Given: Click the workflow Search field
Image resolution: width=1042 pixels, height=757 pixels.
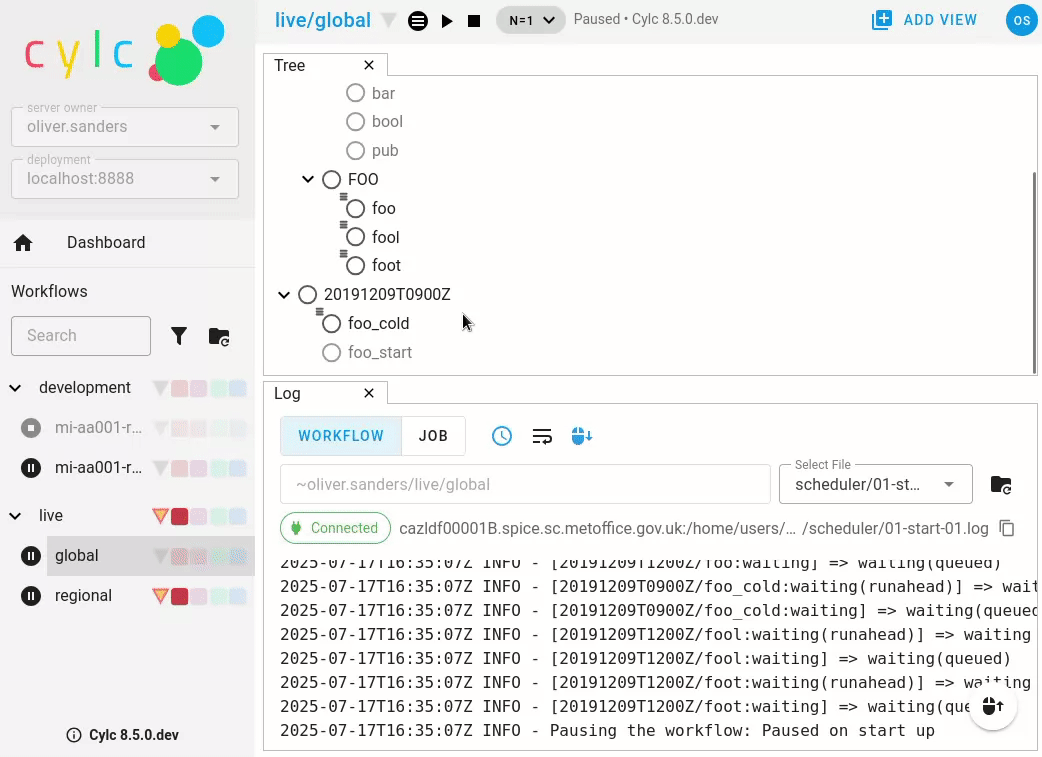Looking at the screenshot, I should [81, 336].
